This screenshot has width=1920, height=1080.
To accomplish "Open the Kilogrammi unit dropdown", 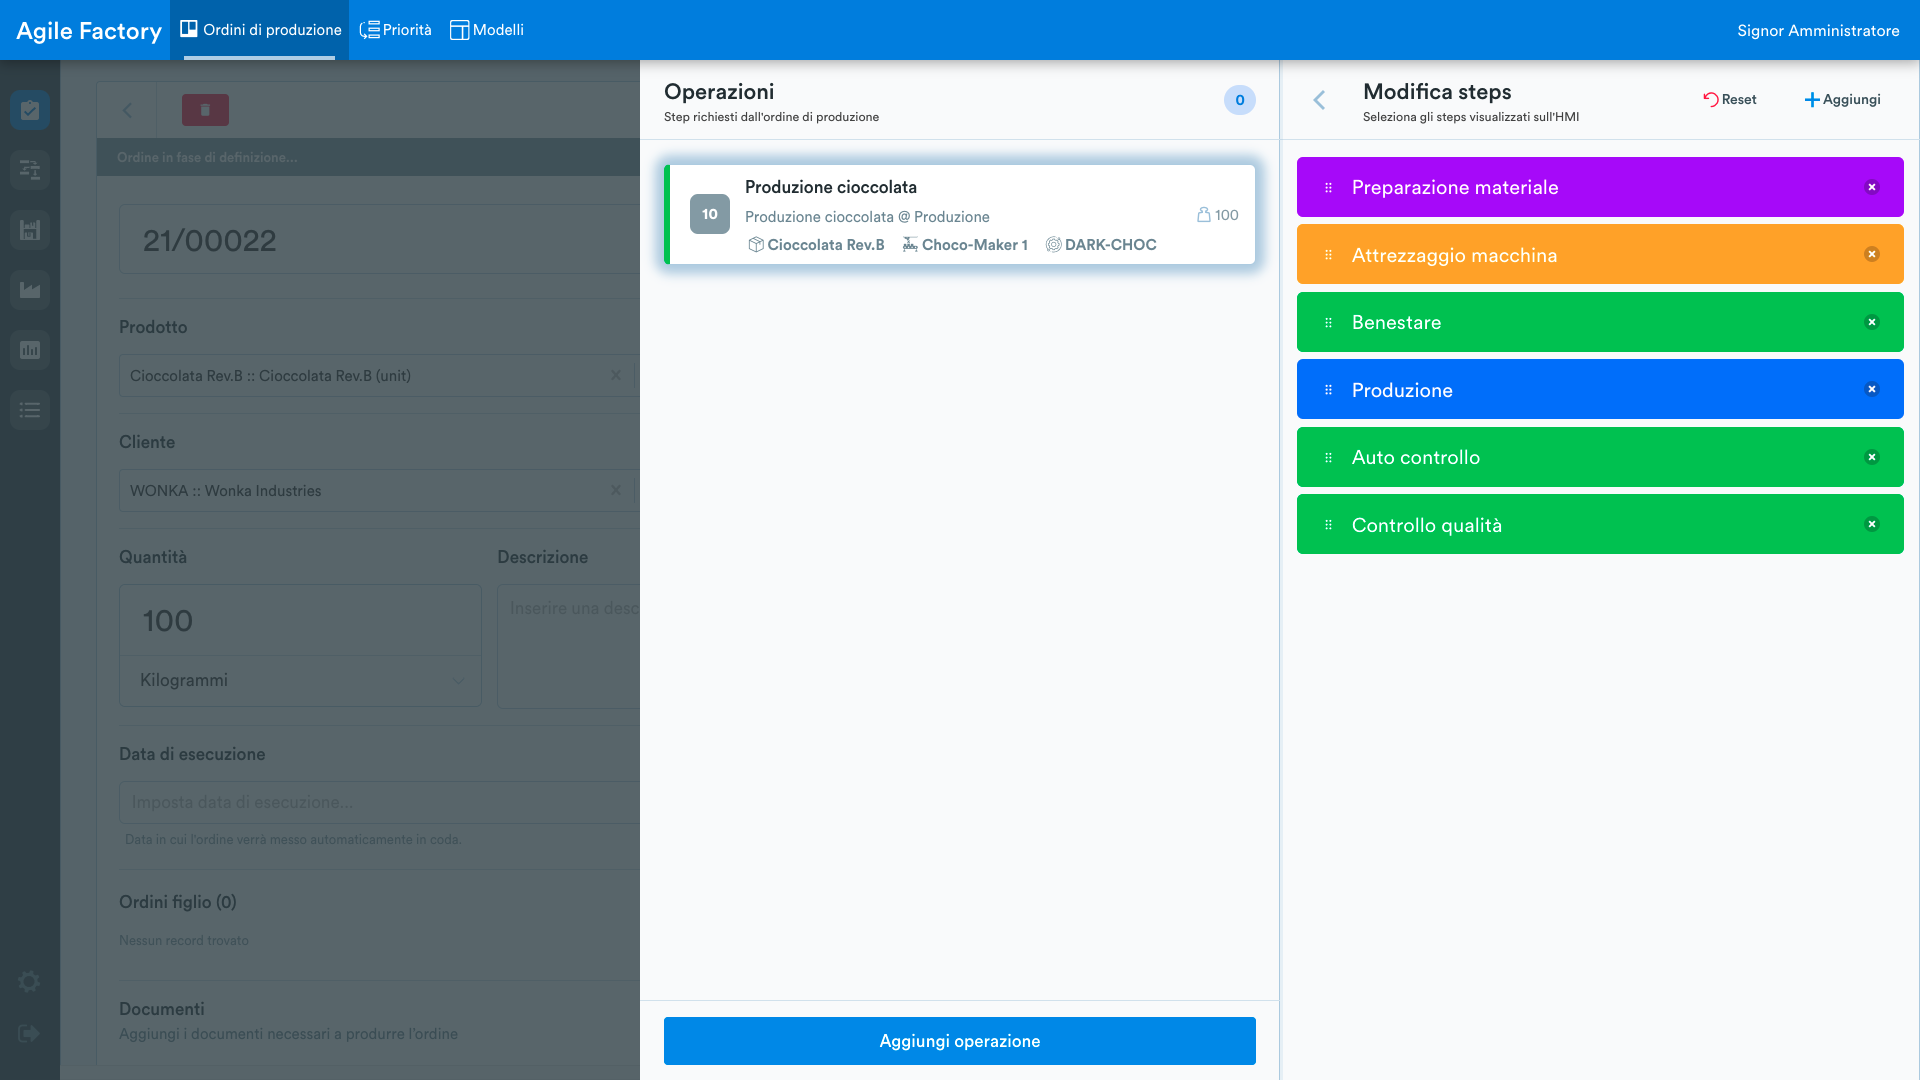I will coord(300,680).
